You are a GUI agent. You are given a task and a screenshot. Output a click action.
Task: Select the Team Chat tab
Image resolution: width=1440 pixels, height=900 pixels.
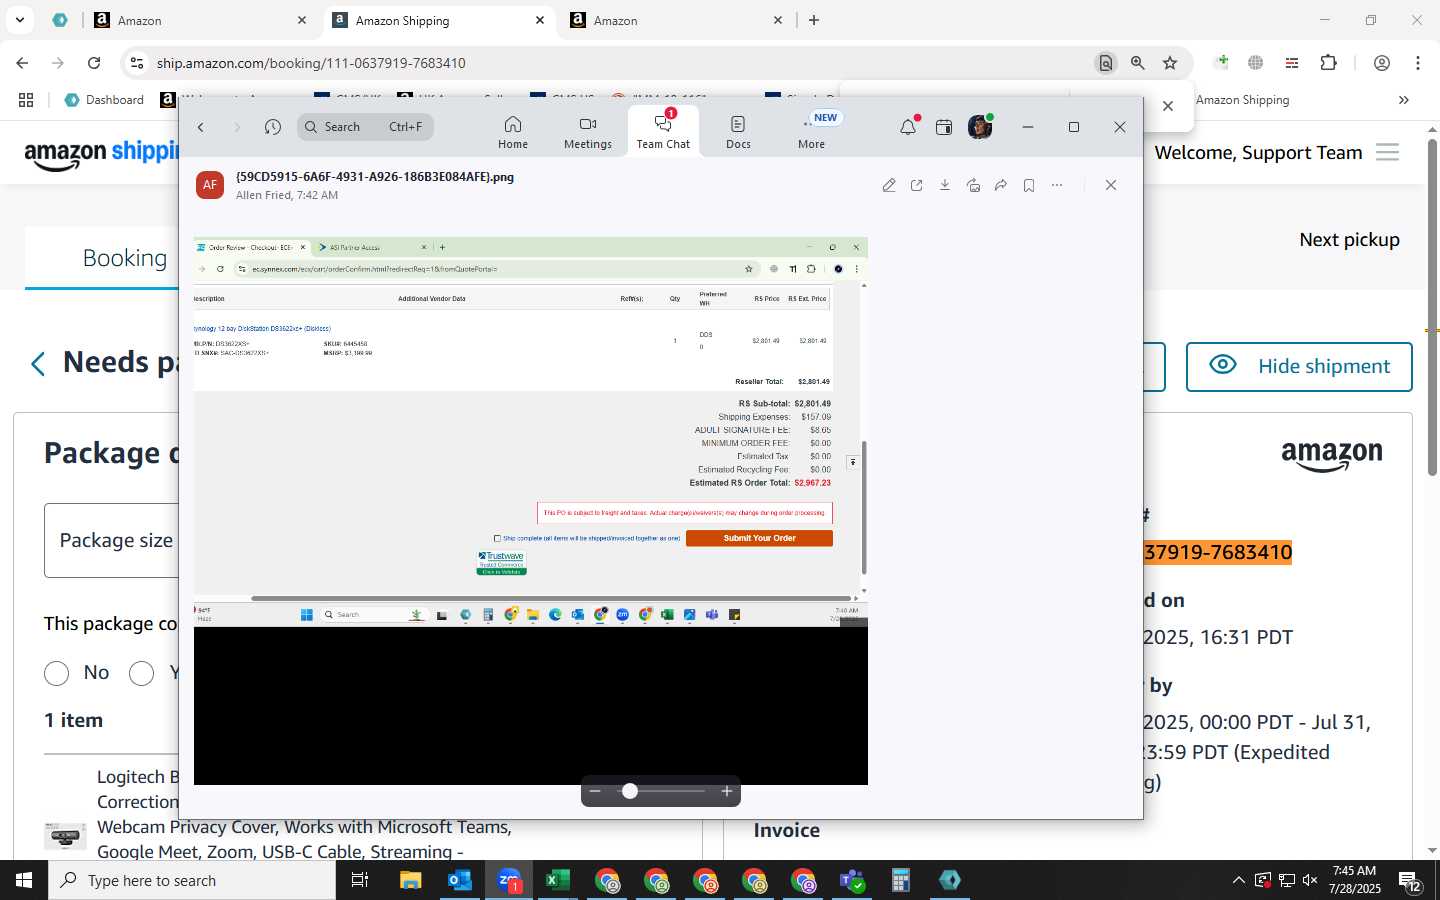point(663,132)
